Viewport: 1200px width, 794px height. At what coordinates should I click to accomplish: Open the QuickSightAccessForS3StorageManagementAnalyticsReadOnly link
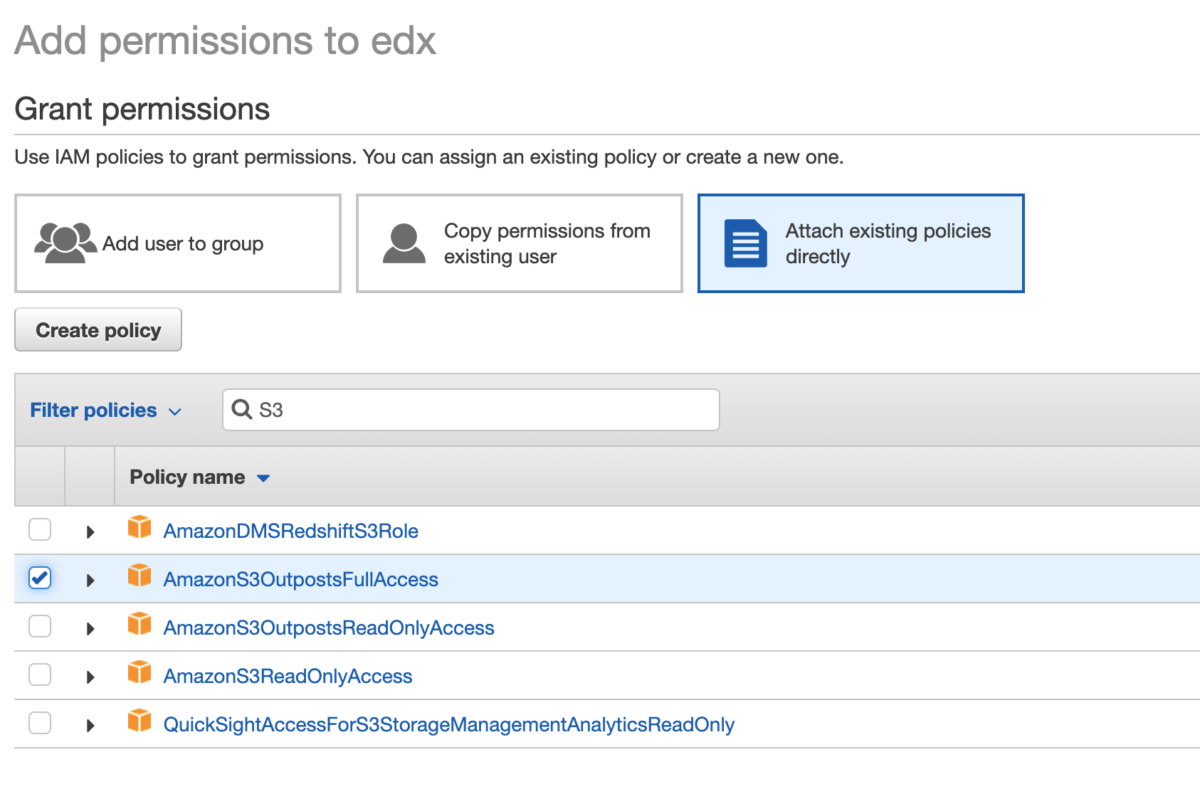pos(449,724)
